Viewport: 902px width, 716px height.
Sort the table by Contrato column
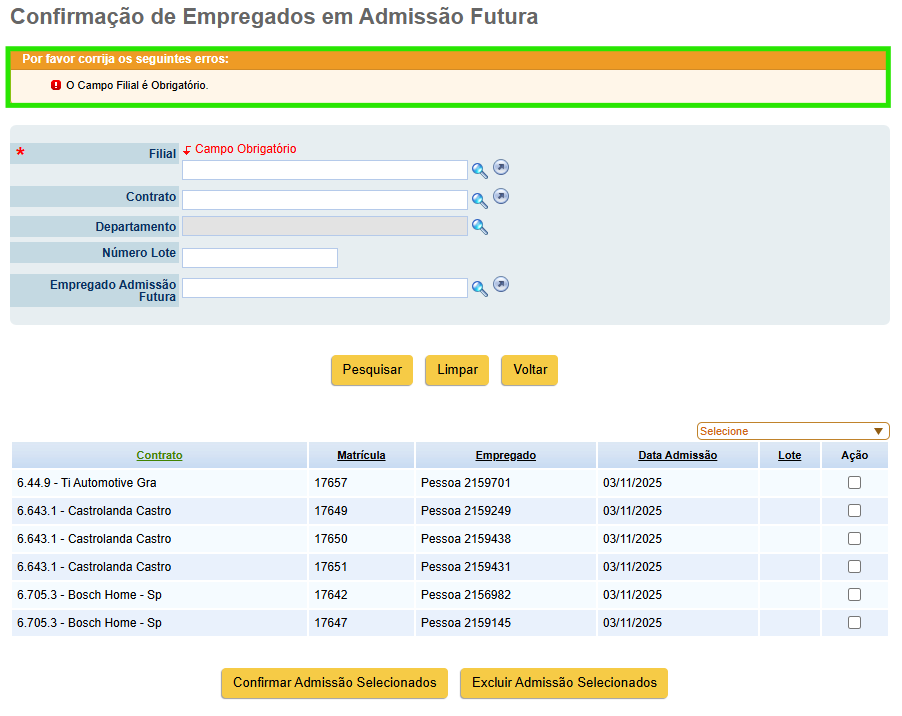click(159, 455)
